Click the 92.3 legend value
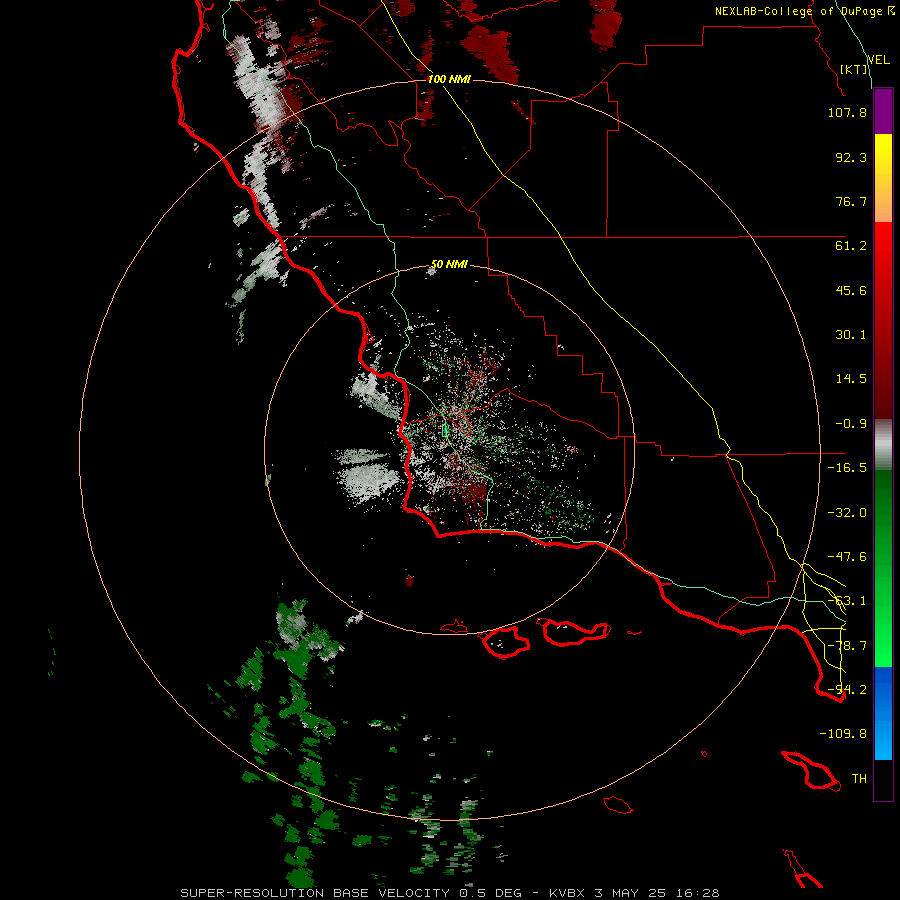The width and height of the screenshot is (900, 900). tap(851, 157)
